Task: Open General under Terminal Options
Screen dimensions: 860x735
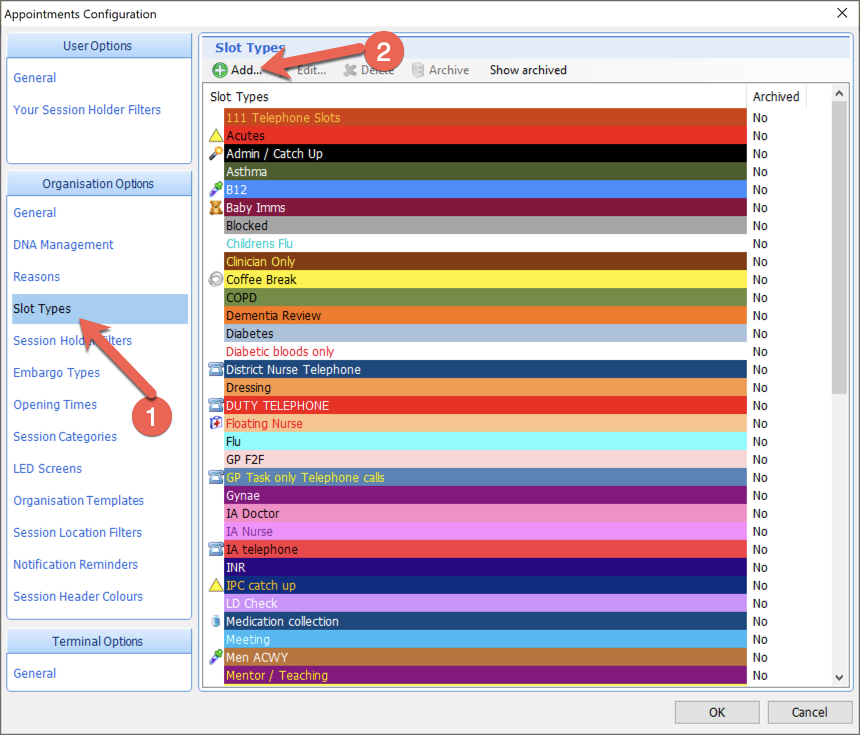Action: tap(35, 674)
